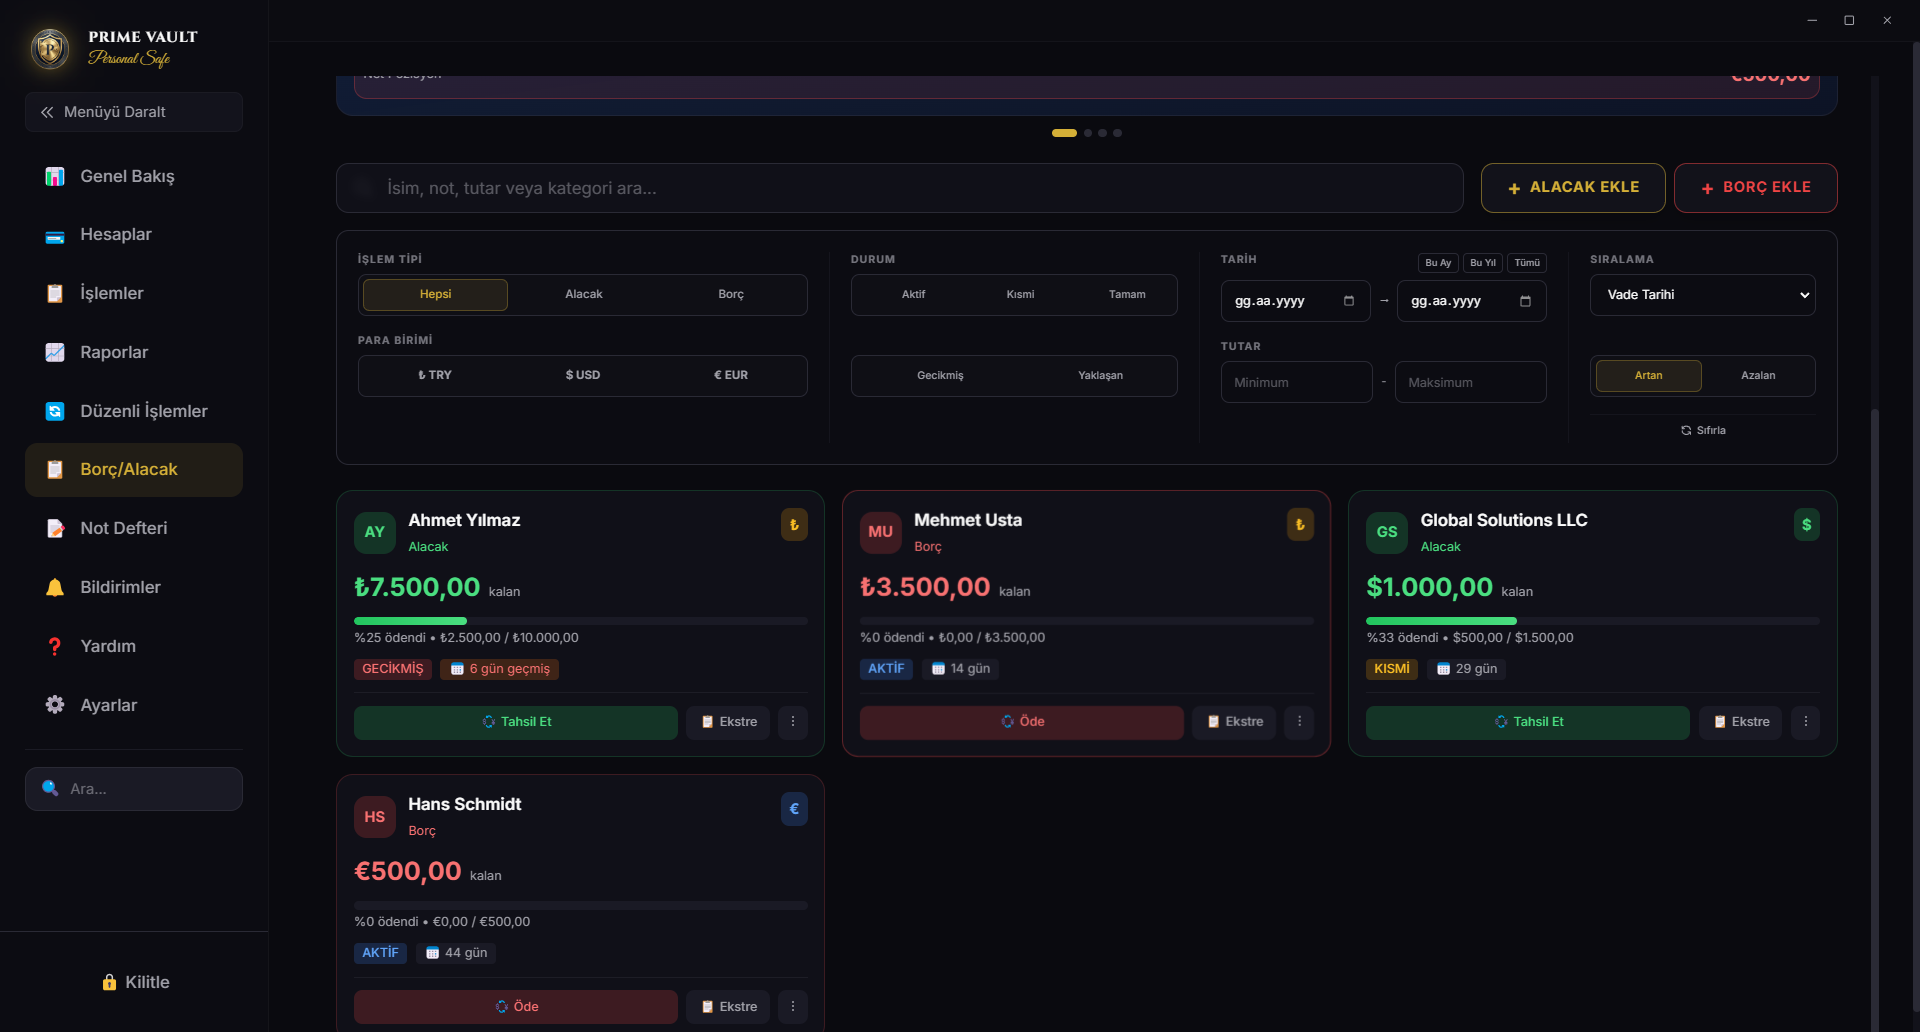Toggle the Gecikmiş status filter
The width and height of the screenshot is (1920, 1032).
[x=940, y=376]
